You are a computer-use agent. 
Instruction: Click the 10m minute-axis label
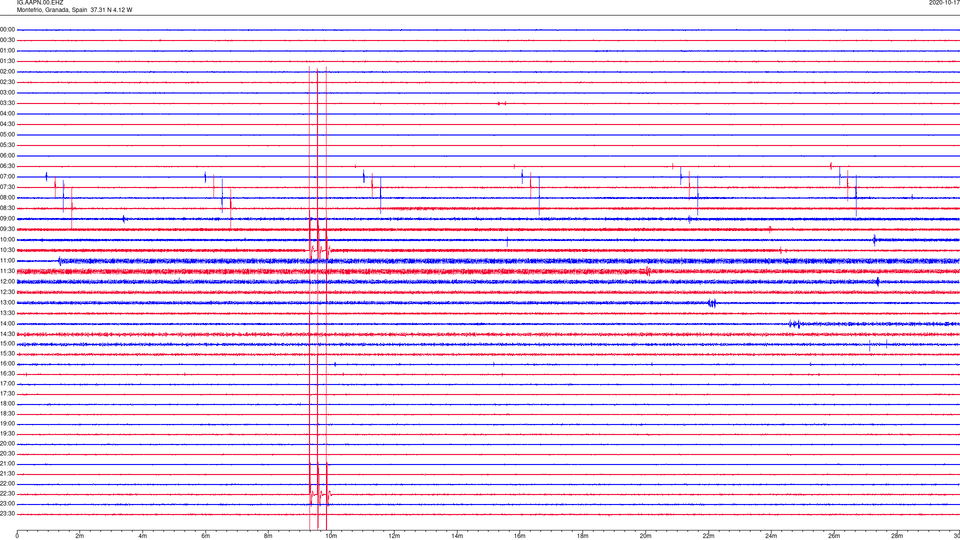point(331,536)
